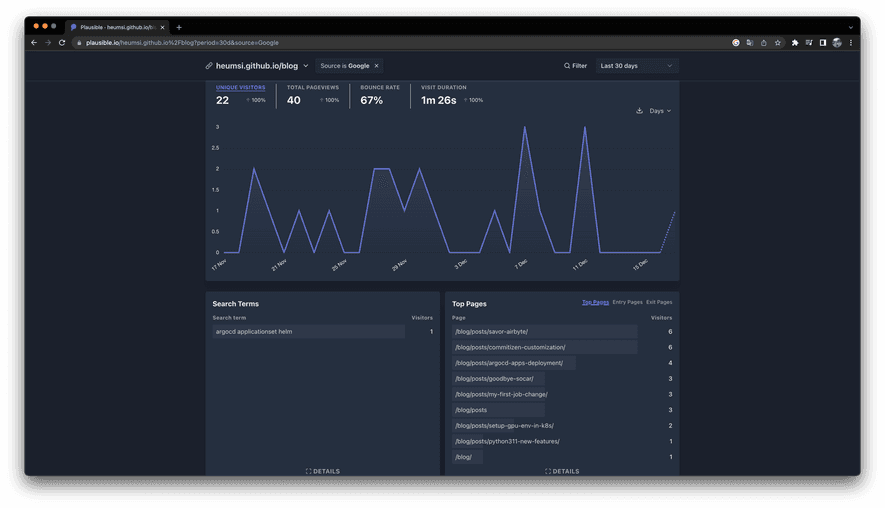
Task: Open the Last 30 days period dropdown
Action: [x=636, y=66]
